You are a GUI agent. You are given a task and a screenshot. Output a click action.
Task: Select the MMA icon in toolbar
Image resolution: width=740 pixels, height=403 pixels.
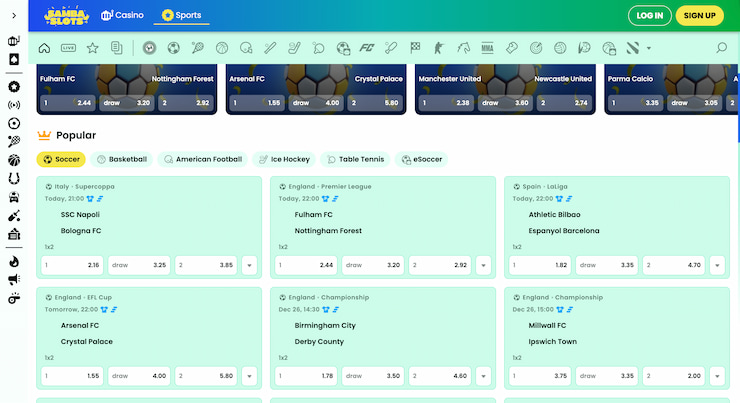(487, 48)
